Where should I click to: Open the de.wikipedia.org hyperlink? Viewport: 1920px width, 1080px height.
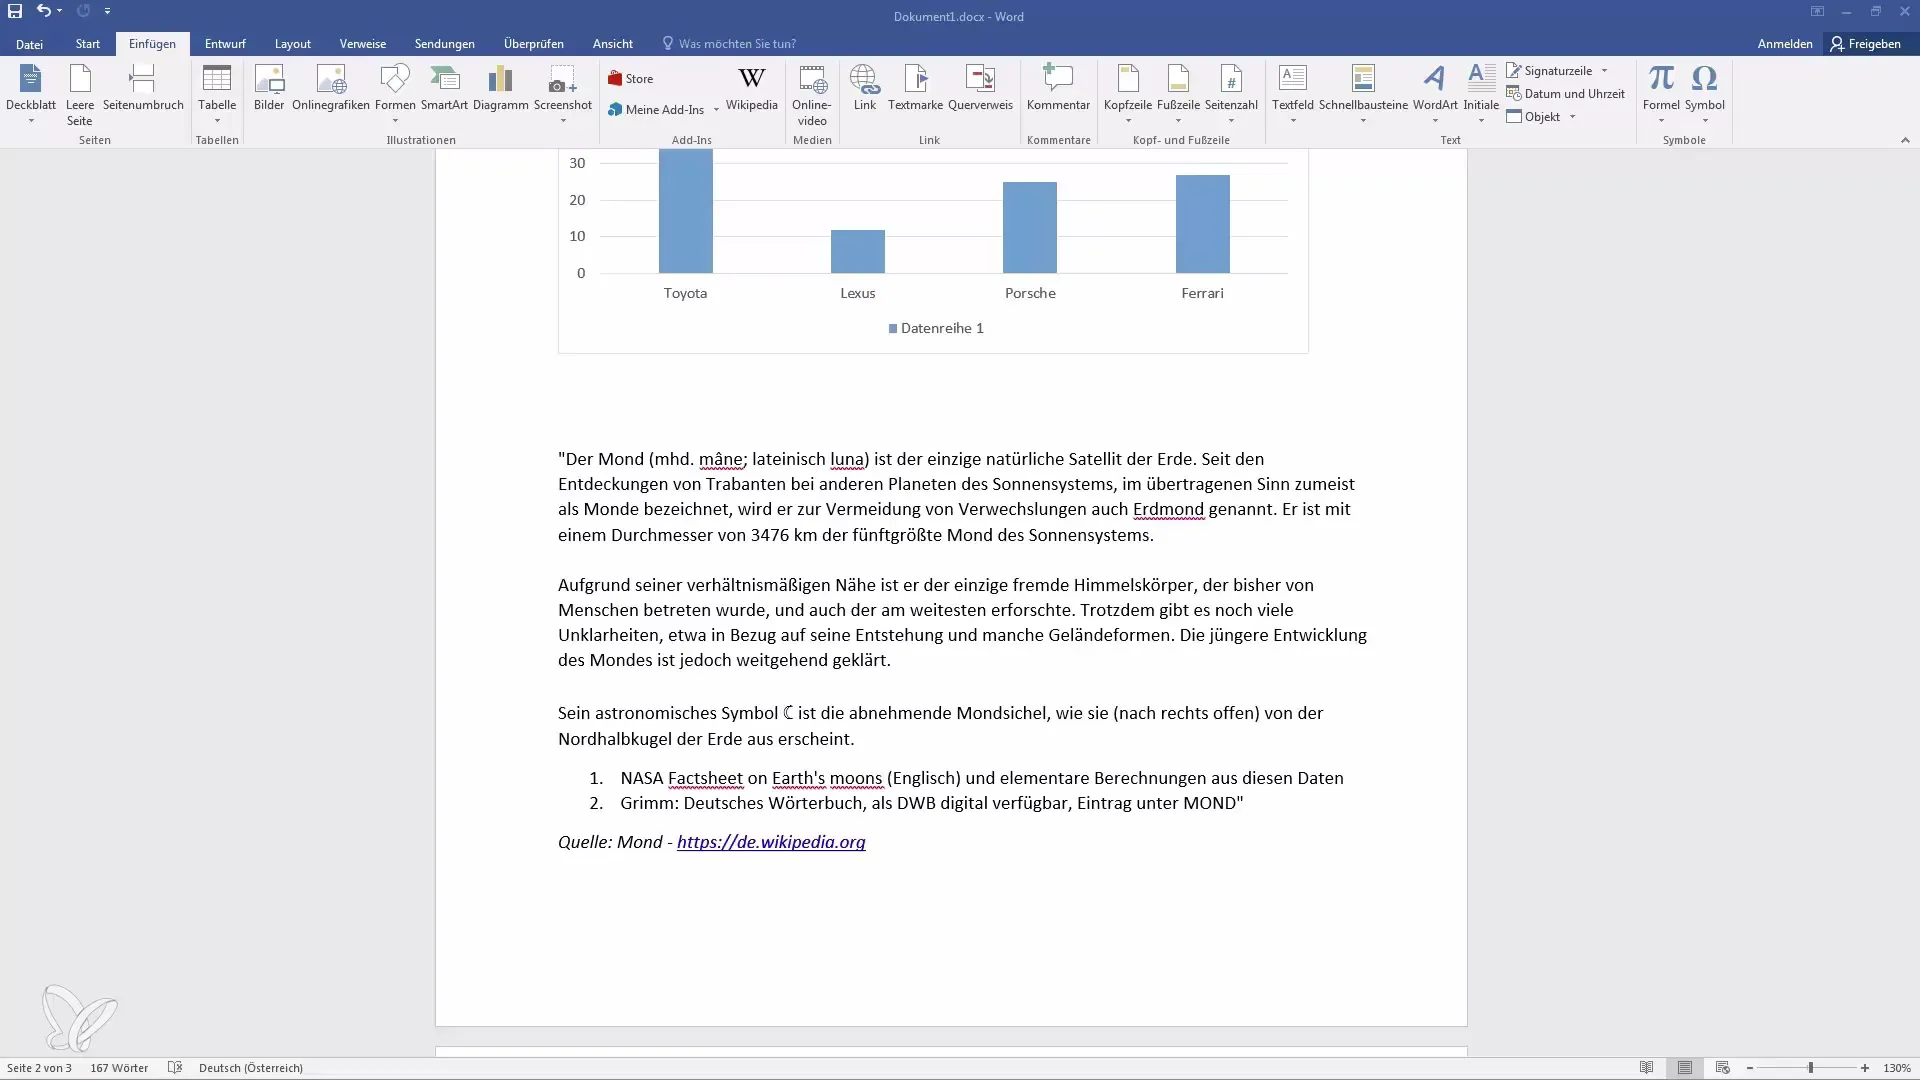(x=771, y=842)
